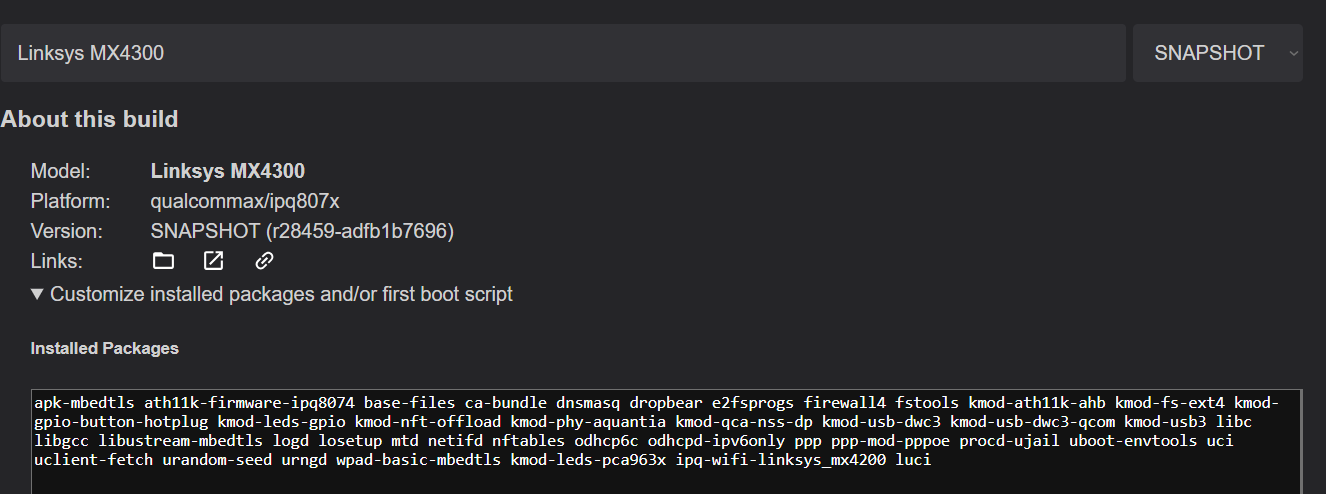Click the SNAPSHOT r28459 version text
The image size is (1326, 494).
302,231
